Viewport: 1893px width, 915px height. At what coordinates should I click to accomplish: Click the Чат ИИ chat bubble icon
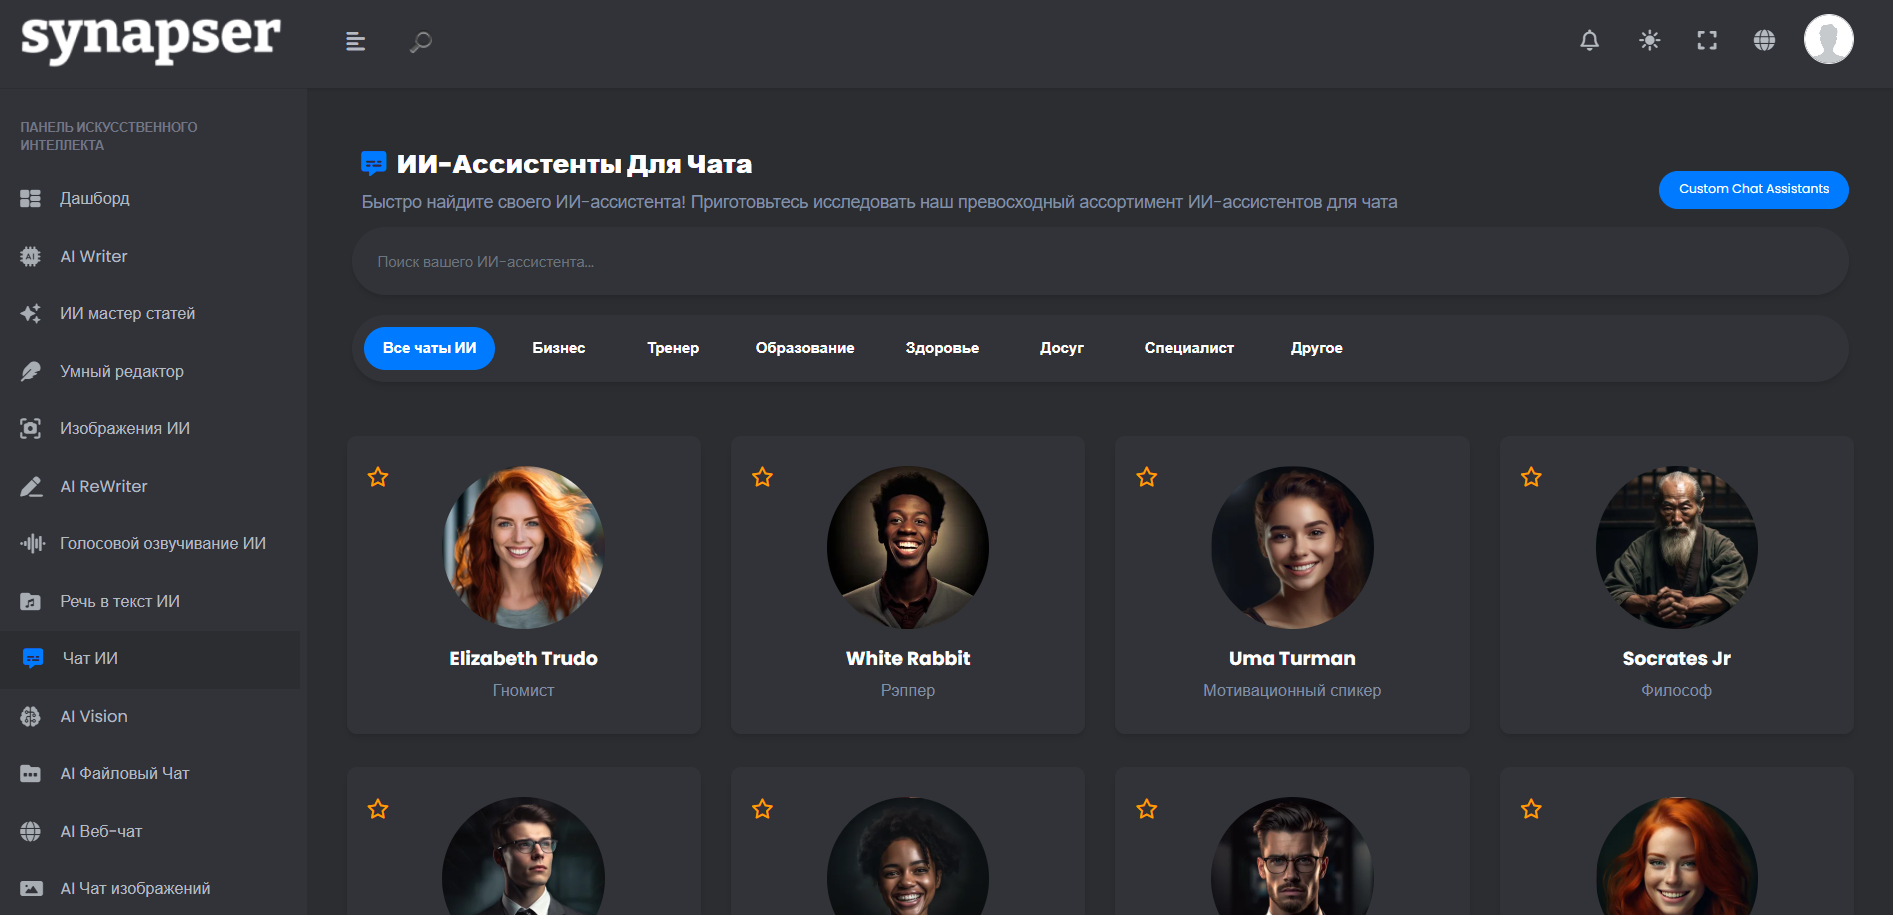(x=33, y=659)
